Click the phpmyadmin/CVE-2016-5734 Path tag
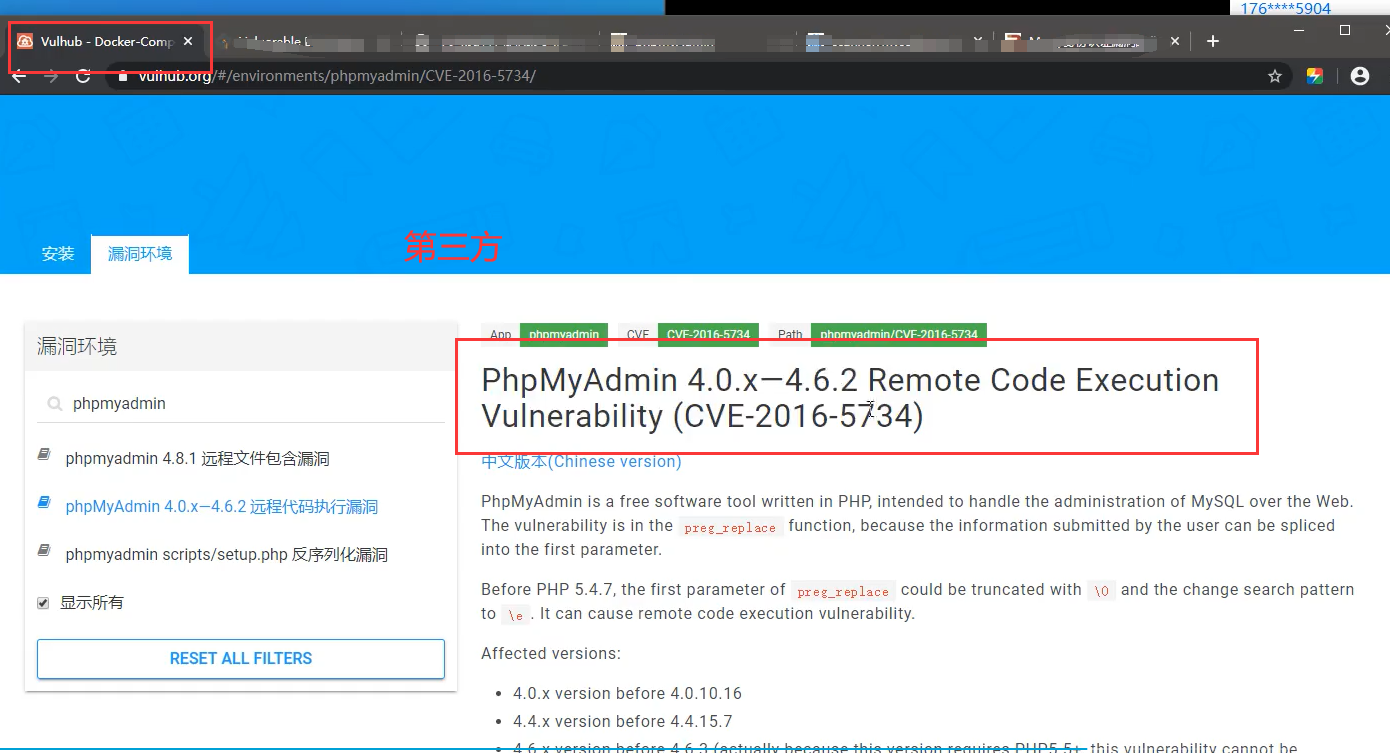This screenshot has height=753, width=1390. point(899,335)
